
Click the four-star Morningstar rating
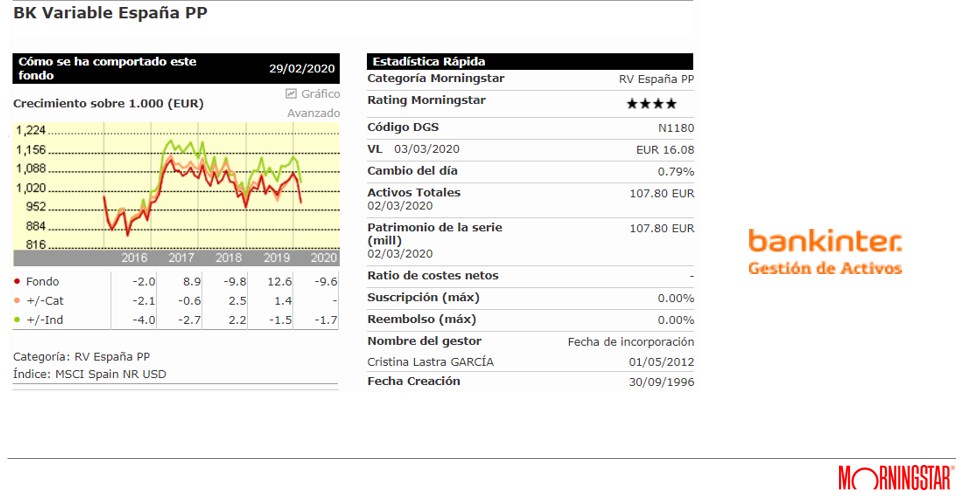coord(651,104)
